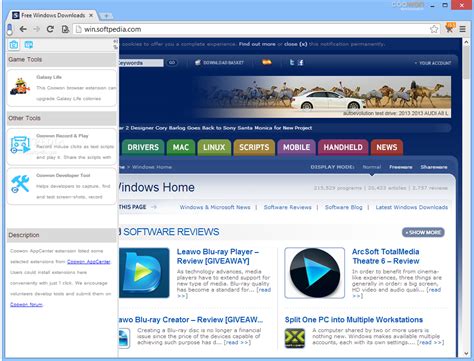The image size is (474, 361).
Task: Click the Cory Barlog news headline
Action: point(215,128)
